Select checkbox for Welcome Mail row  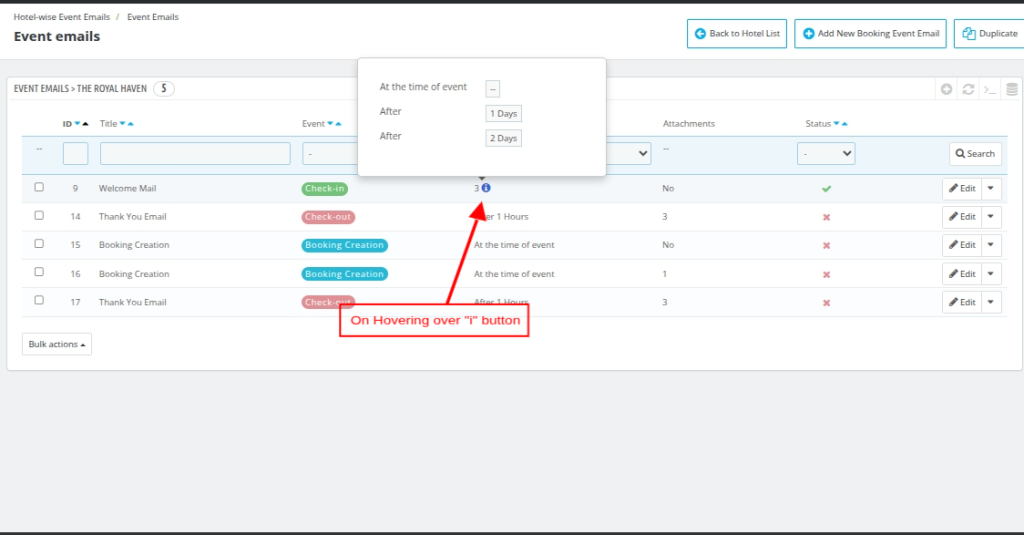tap(39, 187)
